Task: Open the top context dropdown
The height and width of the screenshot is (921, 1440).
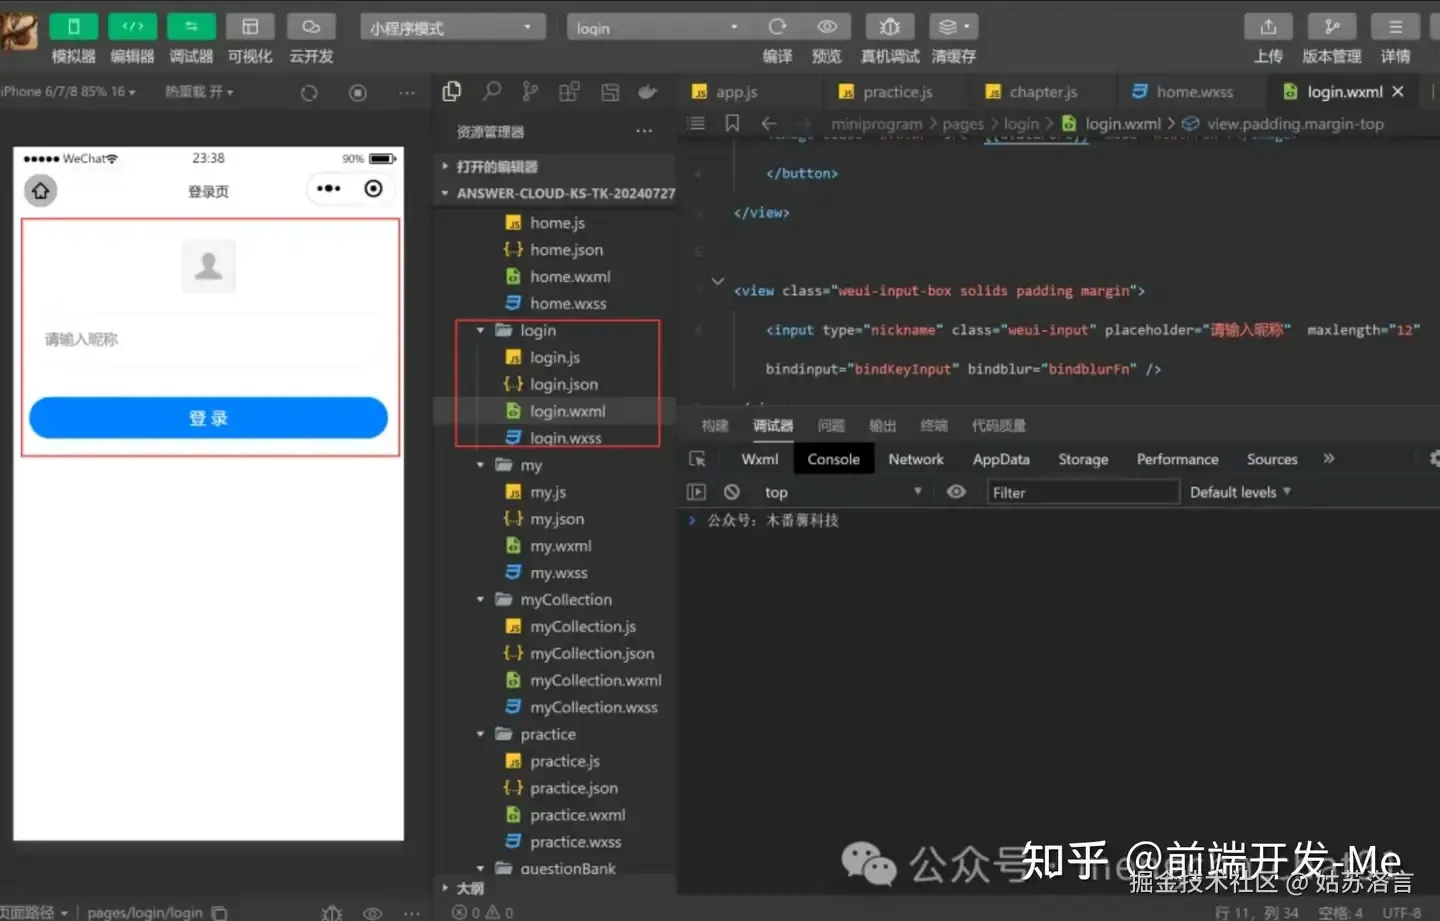Action: [x=842, y=492]
